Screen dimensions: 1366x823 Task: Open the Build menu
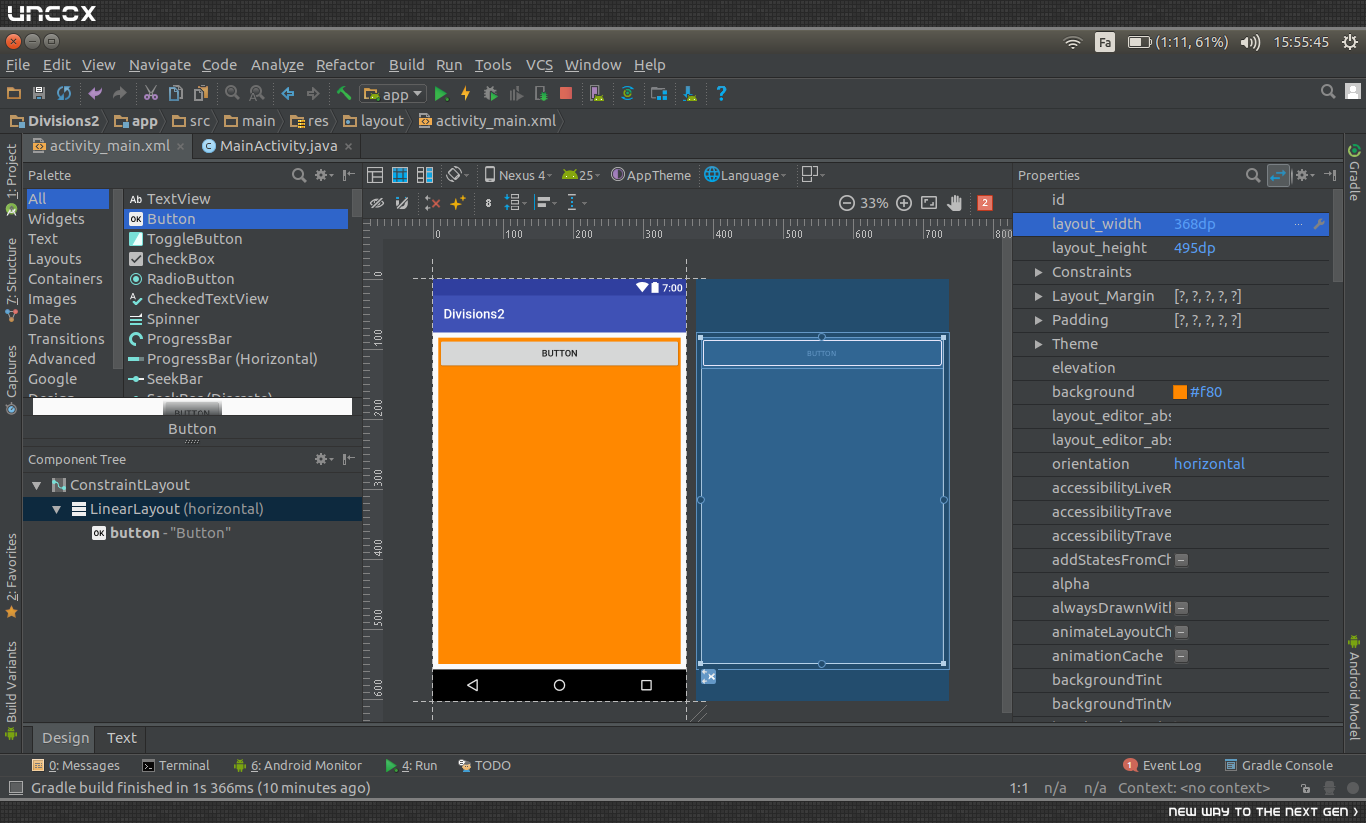407,65
